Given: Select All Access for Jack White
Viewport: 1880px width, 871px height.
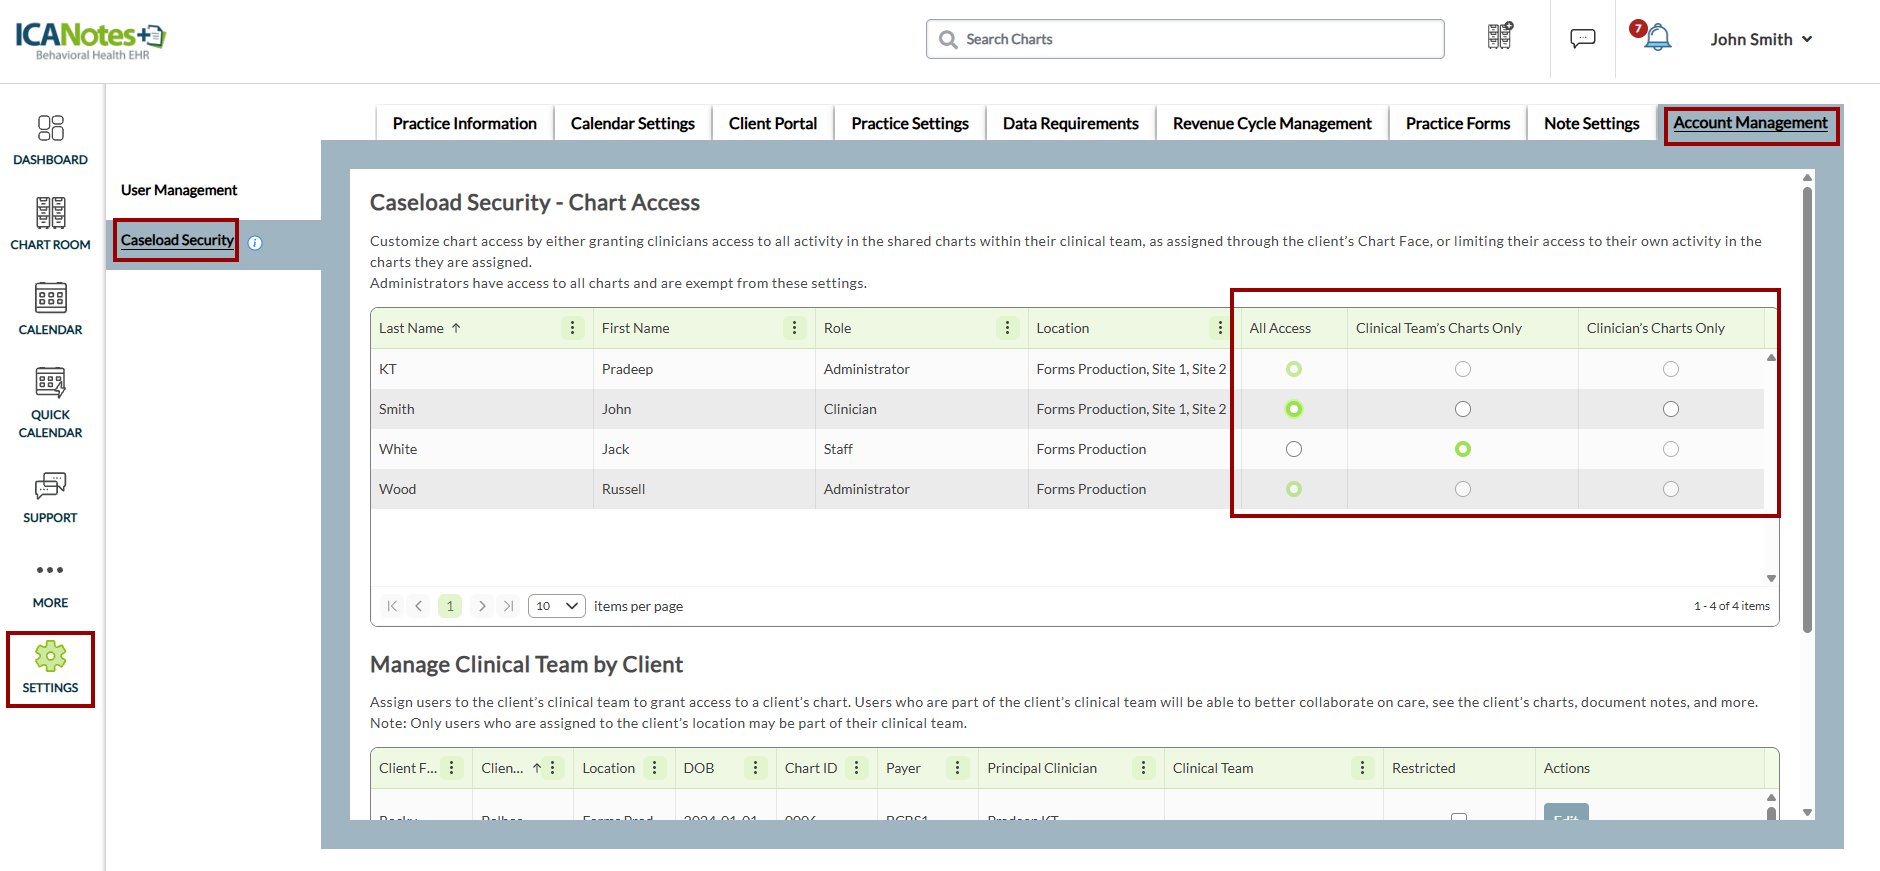Looking at the screenshot, I should 1294,449.
